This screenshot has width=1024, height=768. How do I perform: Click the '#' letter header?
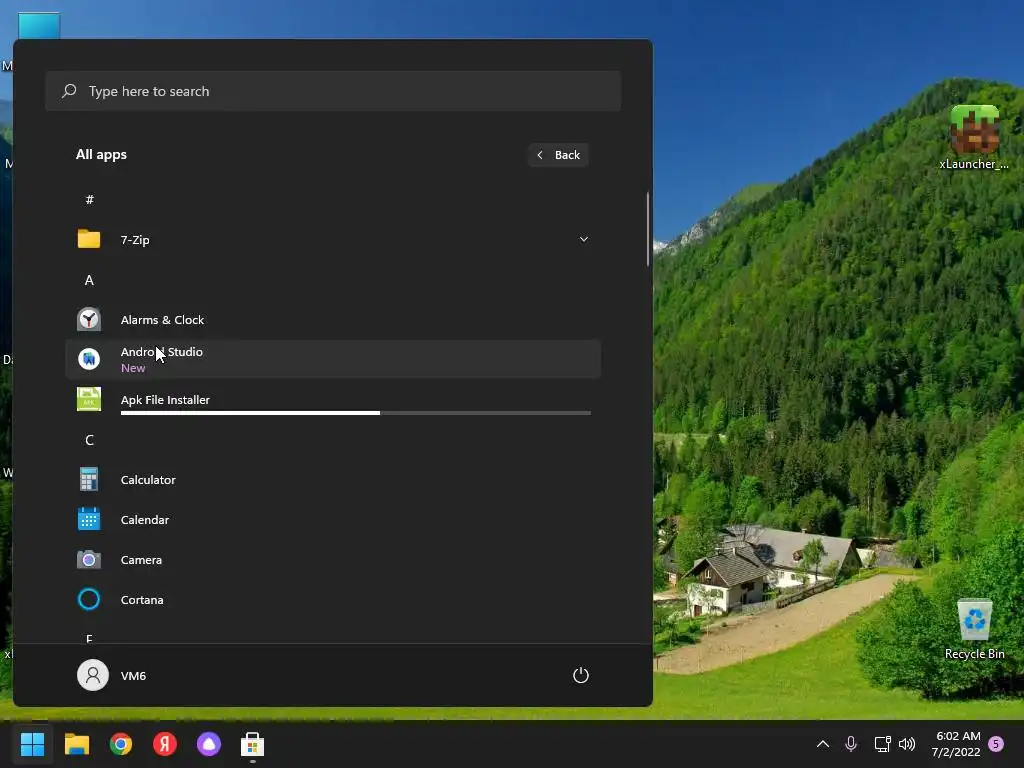click(x=89, y=199)
